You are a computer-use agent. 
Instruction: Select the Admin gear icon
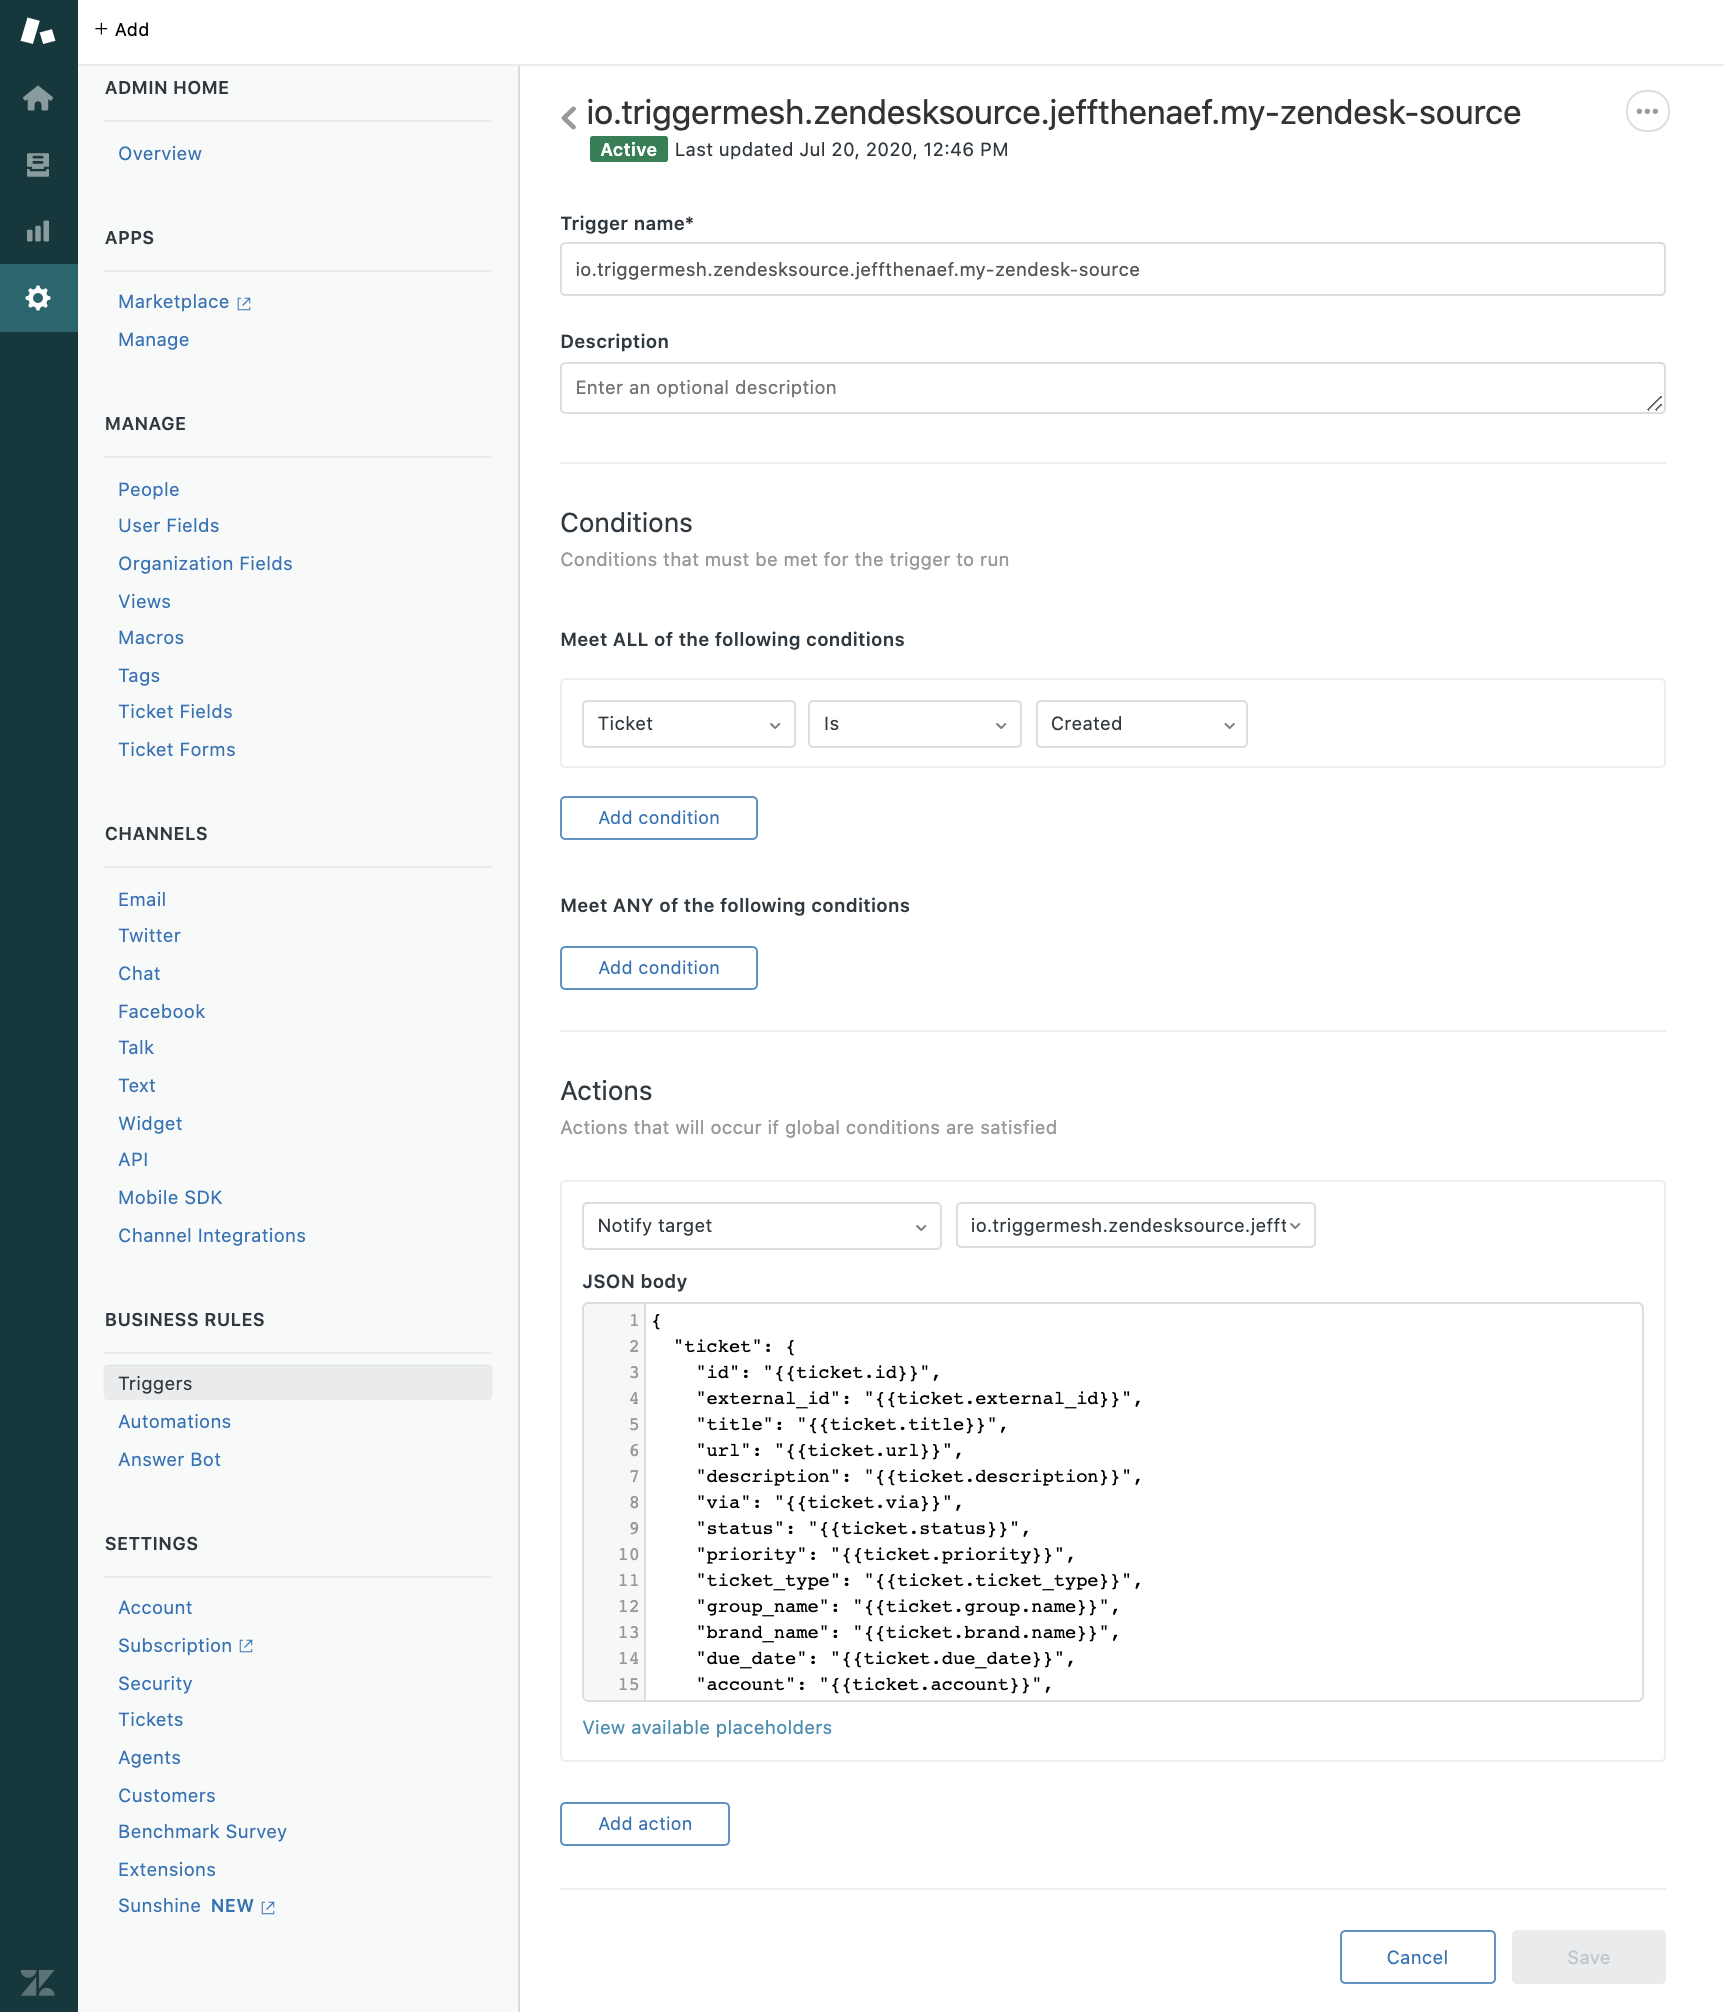[38, 298]
